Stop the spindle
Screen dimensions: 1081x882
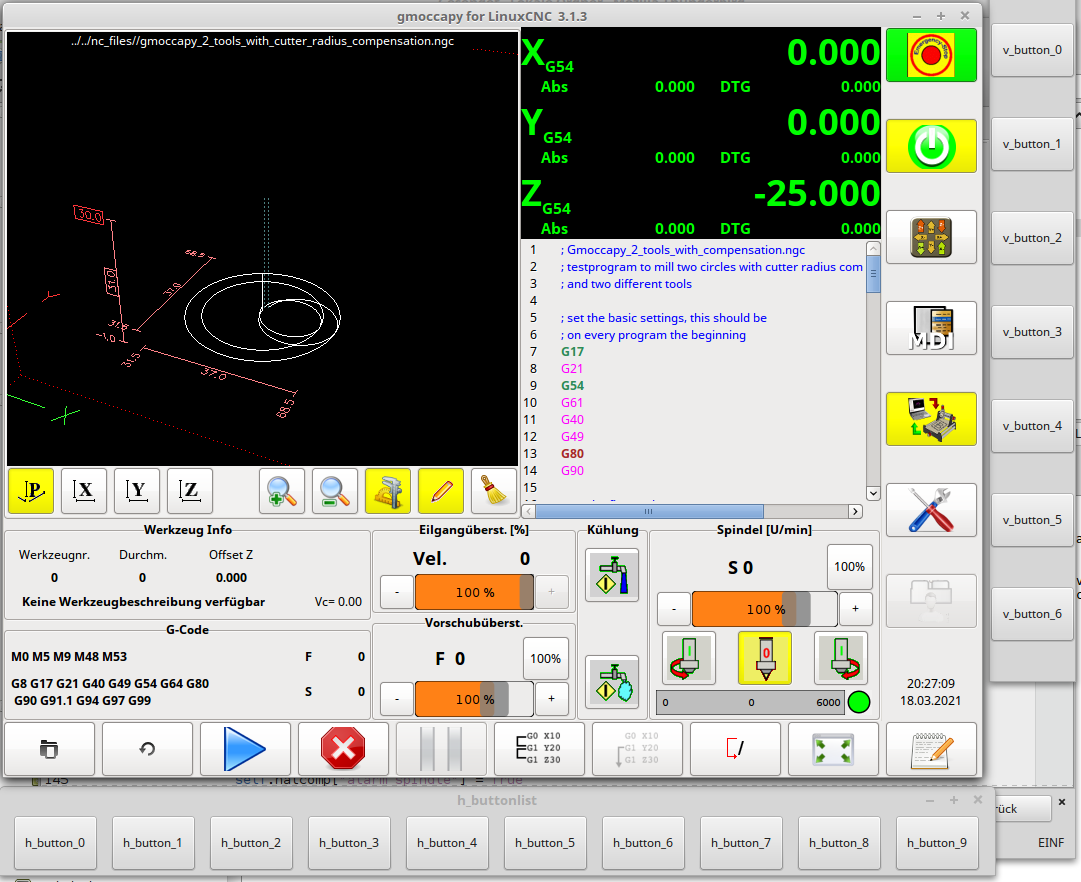click(x=765, y=658)
